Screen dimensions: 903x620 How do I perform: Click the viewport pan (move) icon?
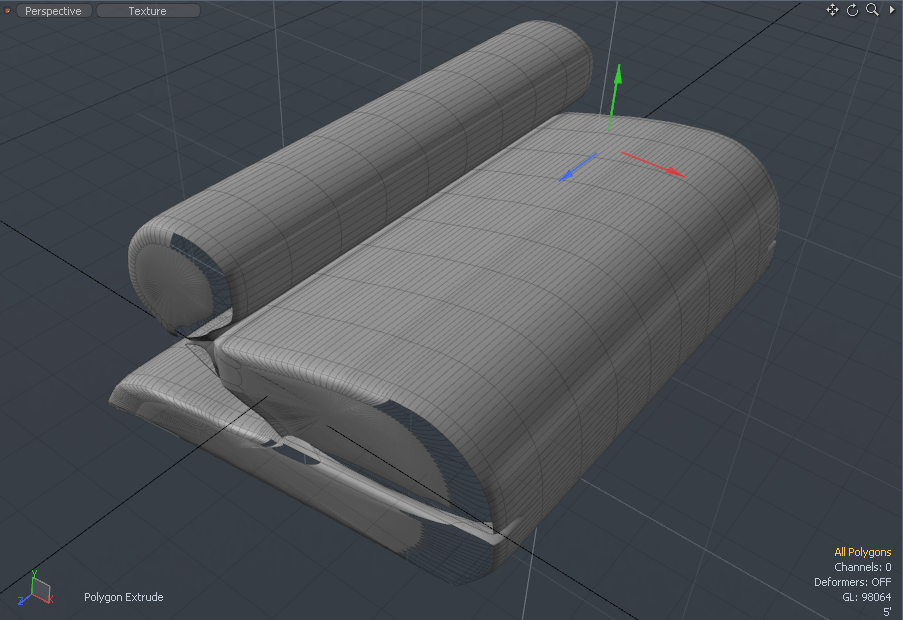[832, 10]
